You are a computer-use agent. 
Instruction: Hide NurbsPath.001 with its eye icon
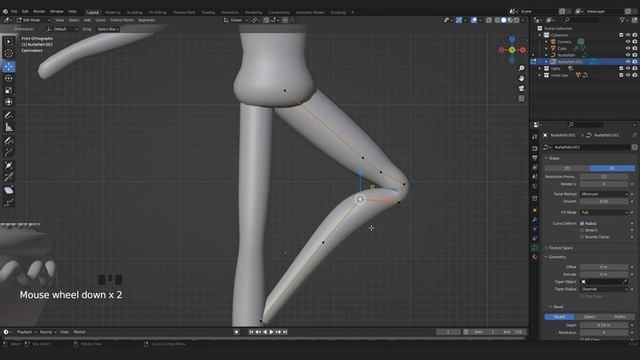[628, 62]
